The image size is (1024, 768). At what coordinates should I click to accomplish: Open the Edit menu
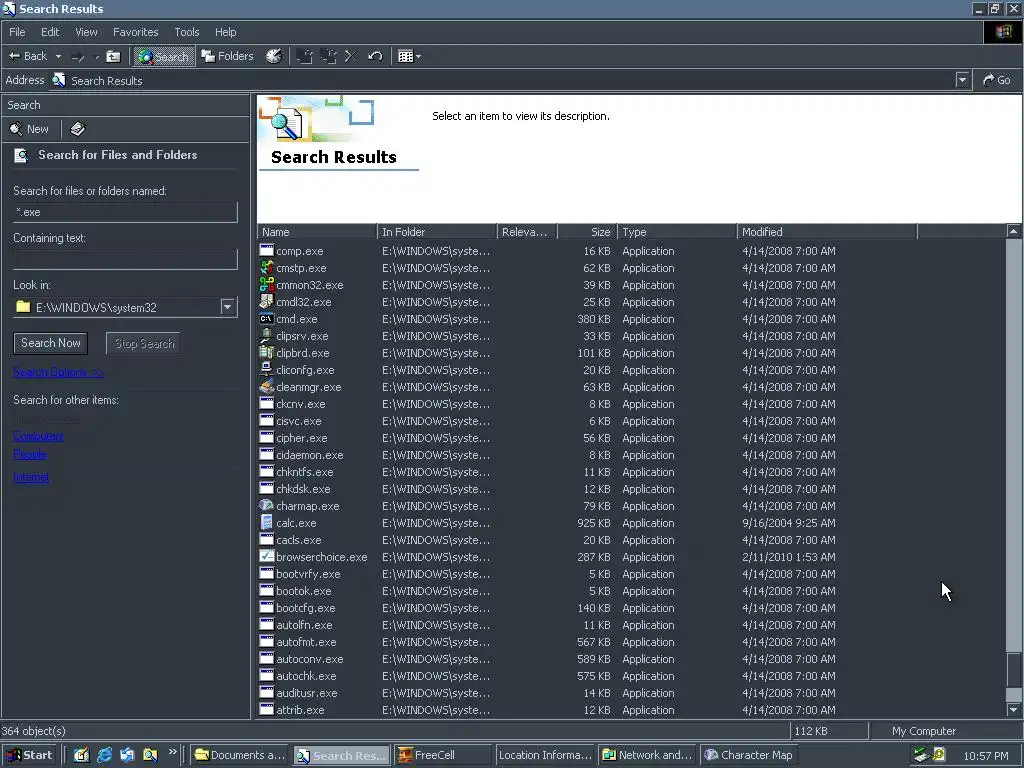point(50,32)
